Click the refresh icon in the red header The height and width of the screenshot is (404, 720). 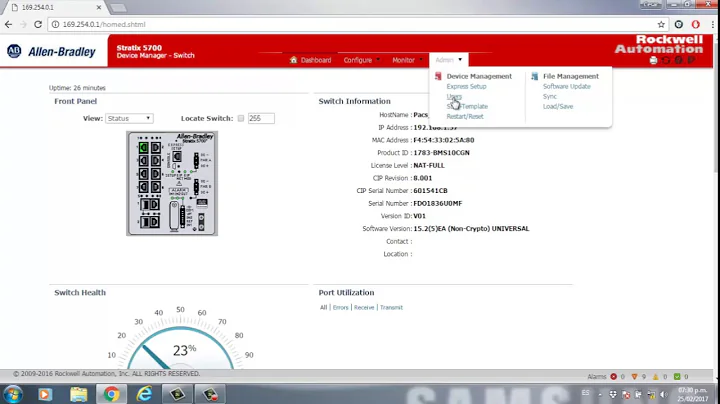click(x=666, y=60)
